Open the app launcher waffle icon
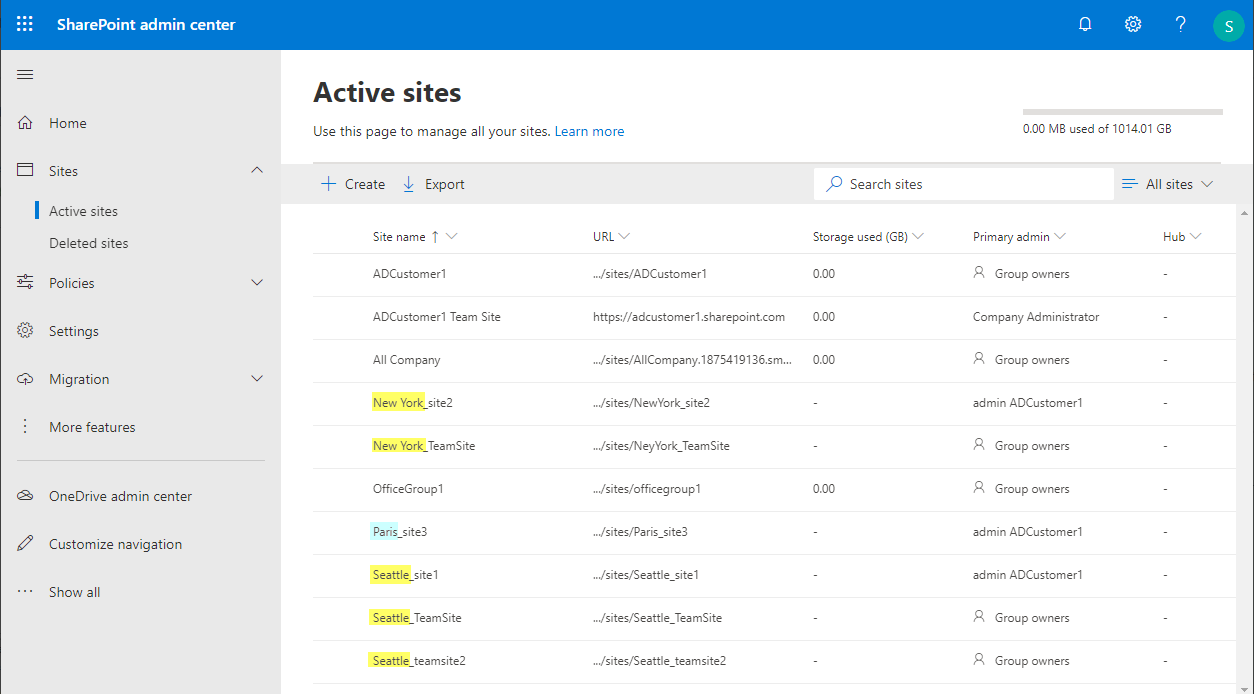Image resolution: width=1254 pixels, height=694 pixels. (25, 24)
